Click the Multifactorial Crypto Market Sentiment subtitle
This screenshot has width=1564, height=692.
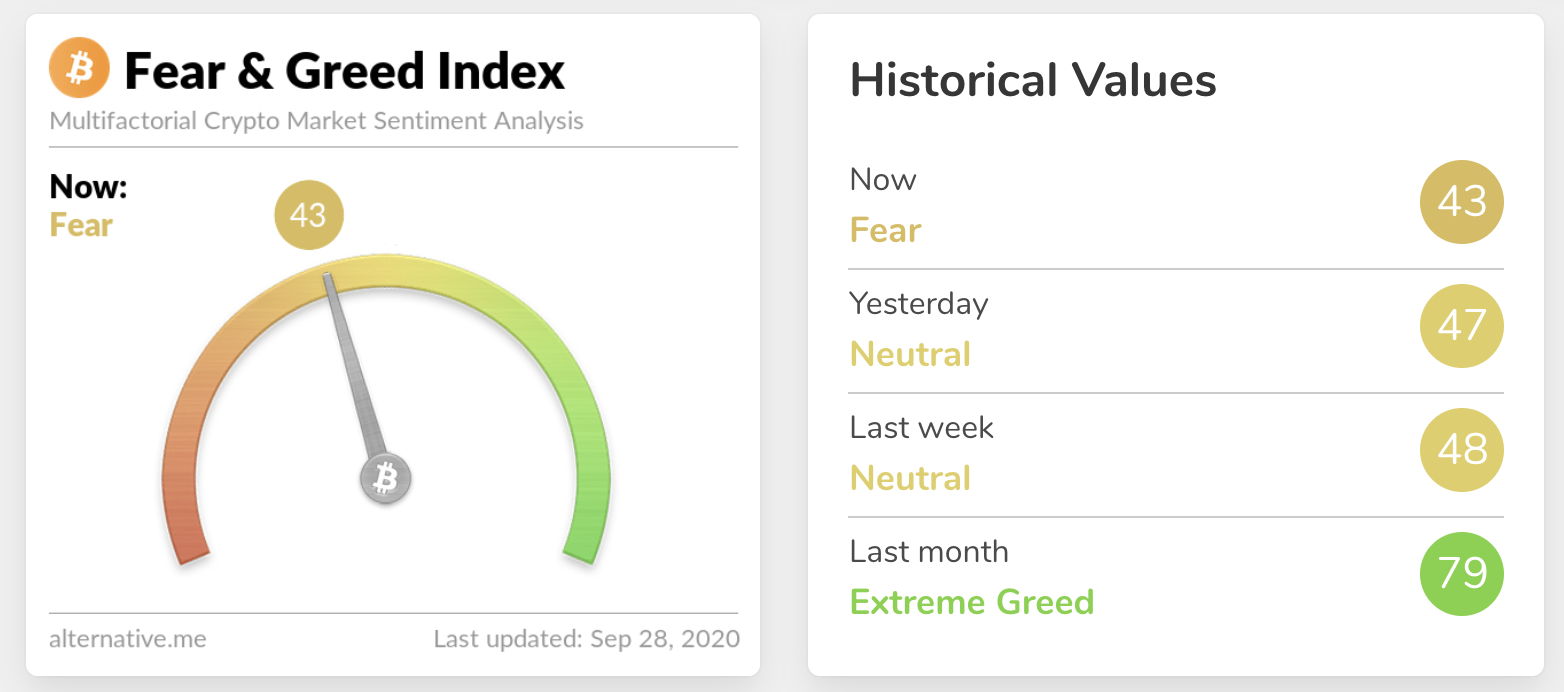[316, 122]
